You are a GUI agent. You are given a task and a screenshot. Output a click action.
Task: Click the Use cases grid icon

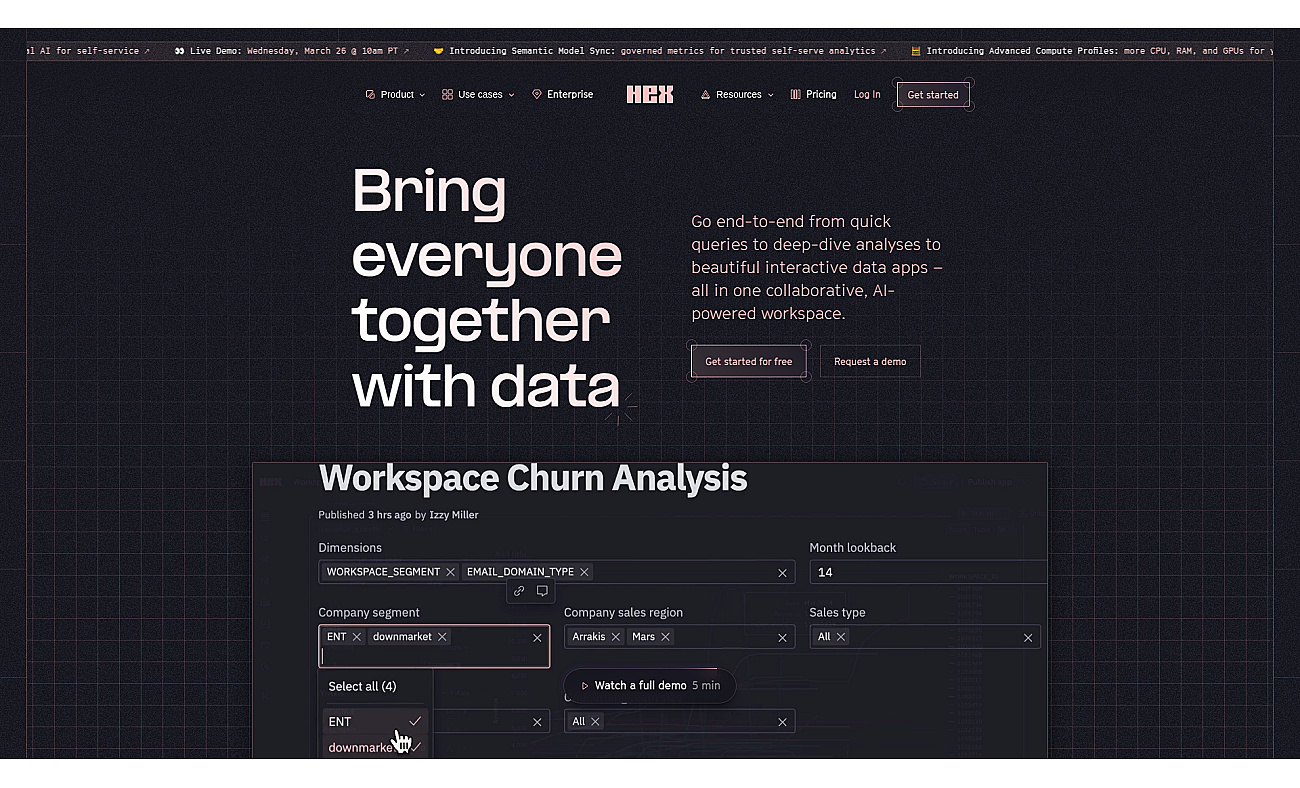point(447,94)
